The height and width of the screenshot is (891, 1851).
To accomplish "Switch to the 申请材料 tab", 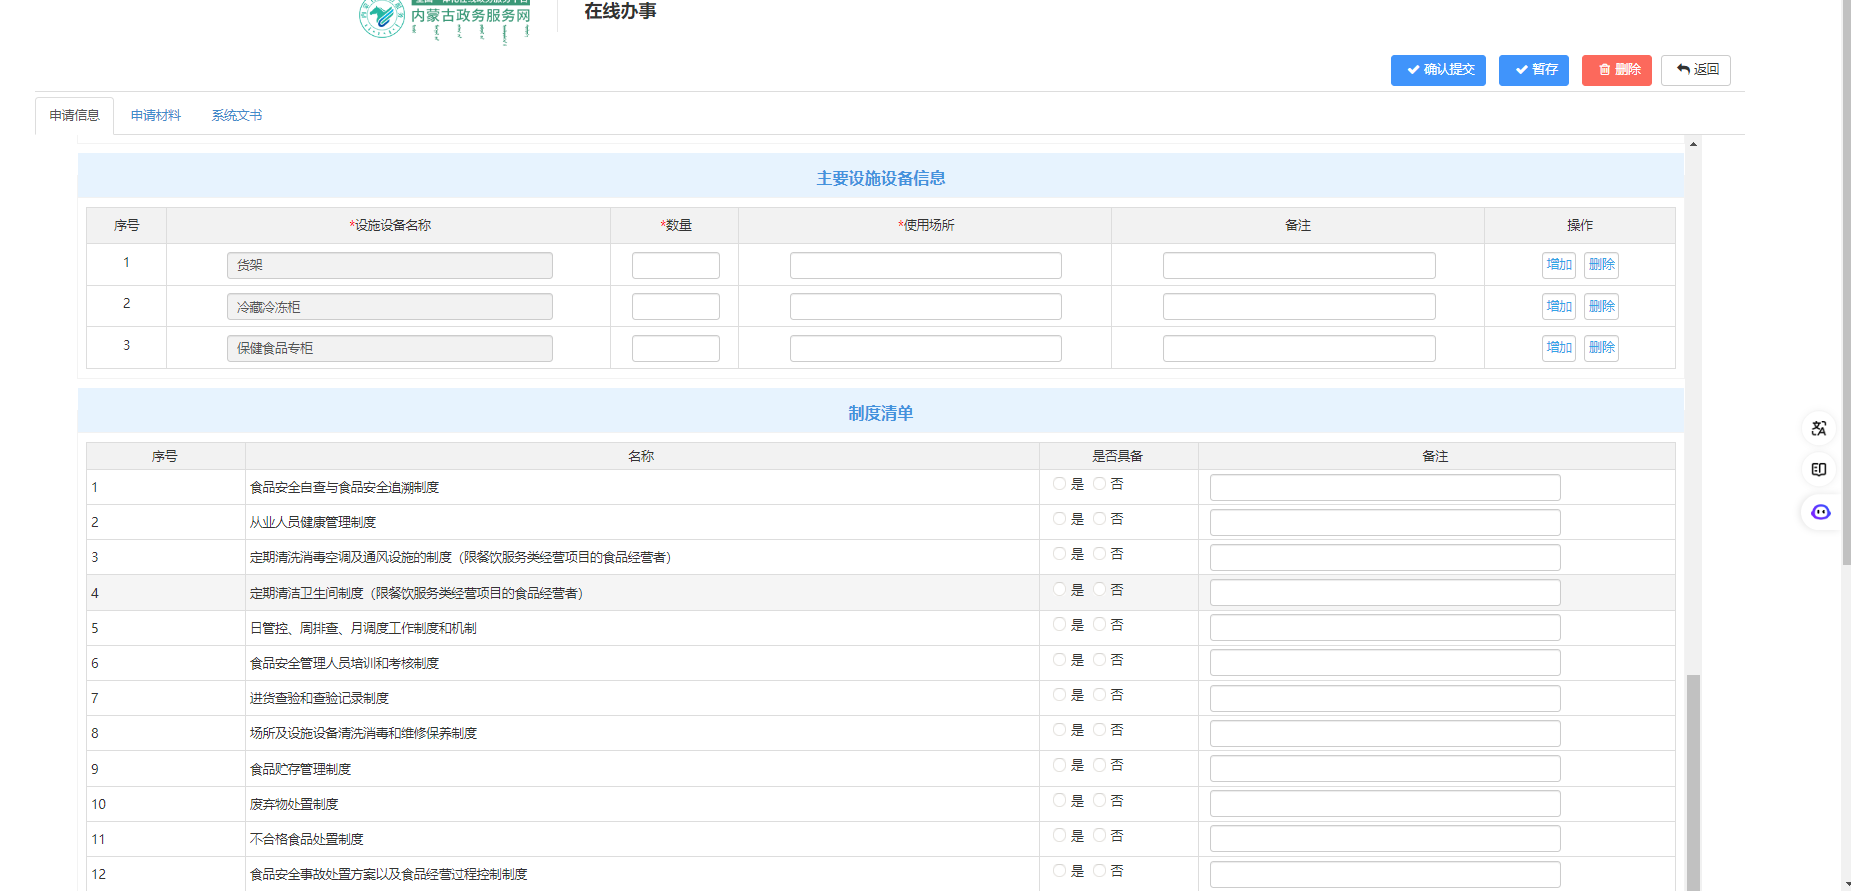I will [155, 116].
